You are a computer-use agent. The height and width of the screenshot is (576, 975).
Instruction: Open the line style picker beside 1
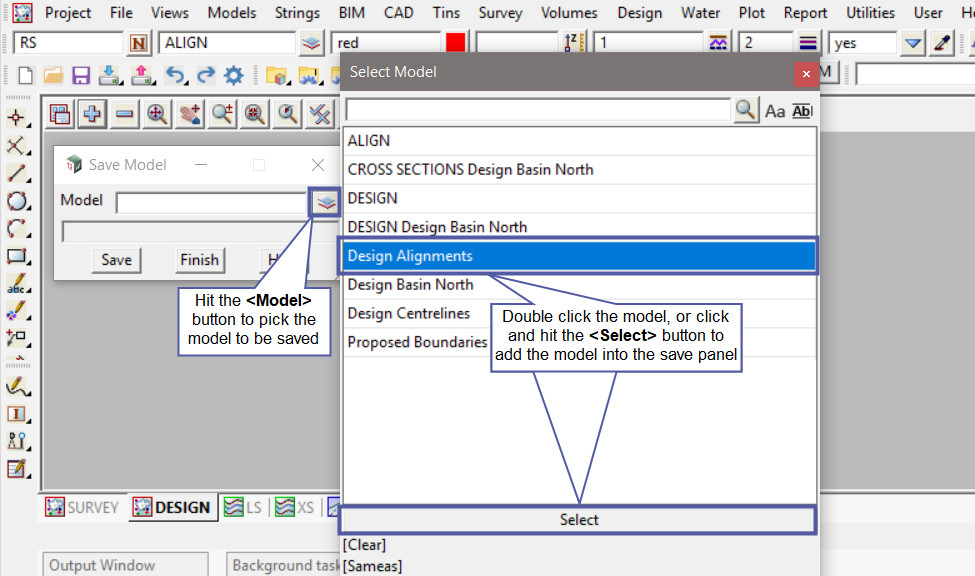click(718, 43)
